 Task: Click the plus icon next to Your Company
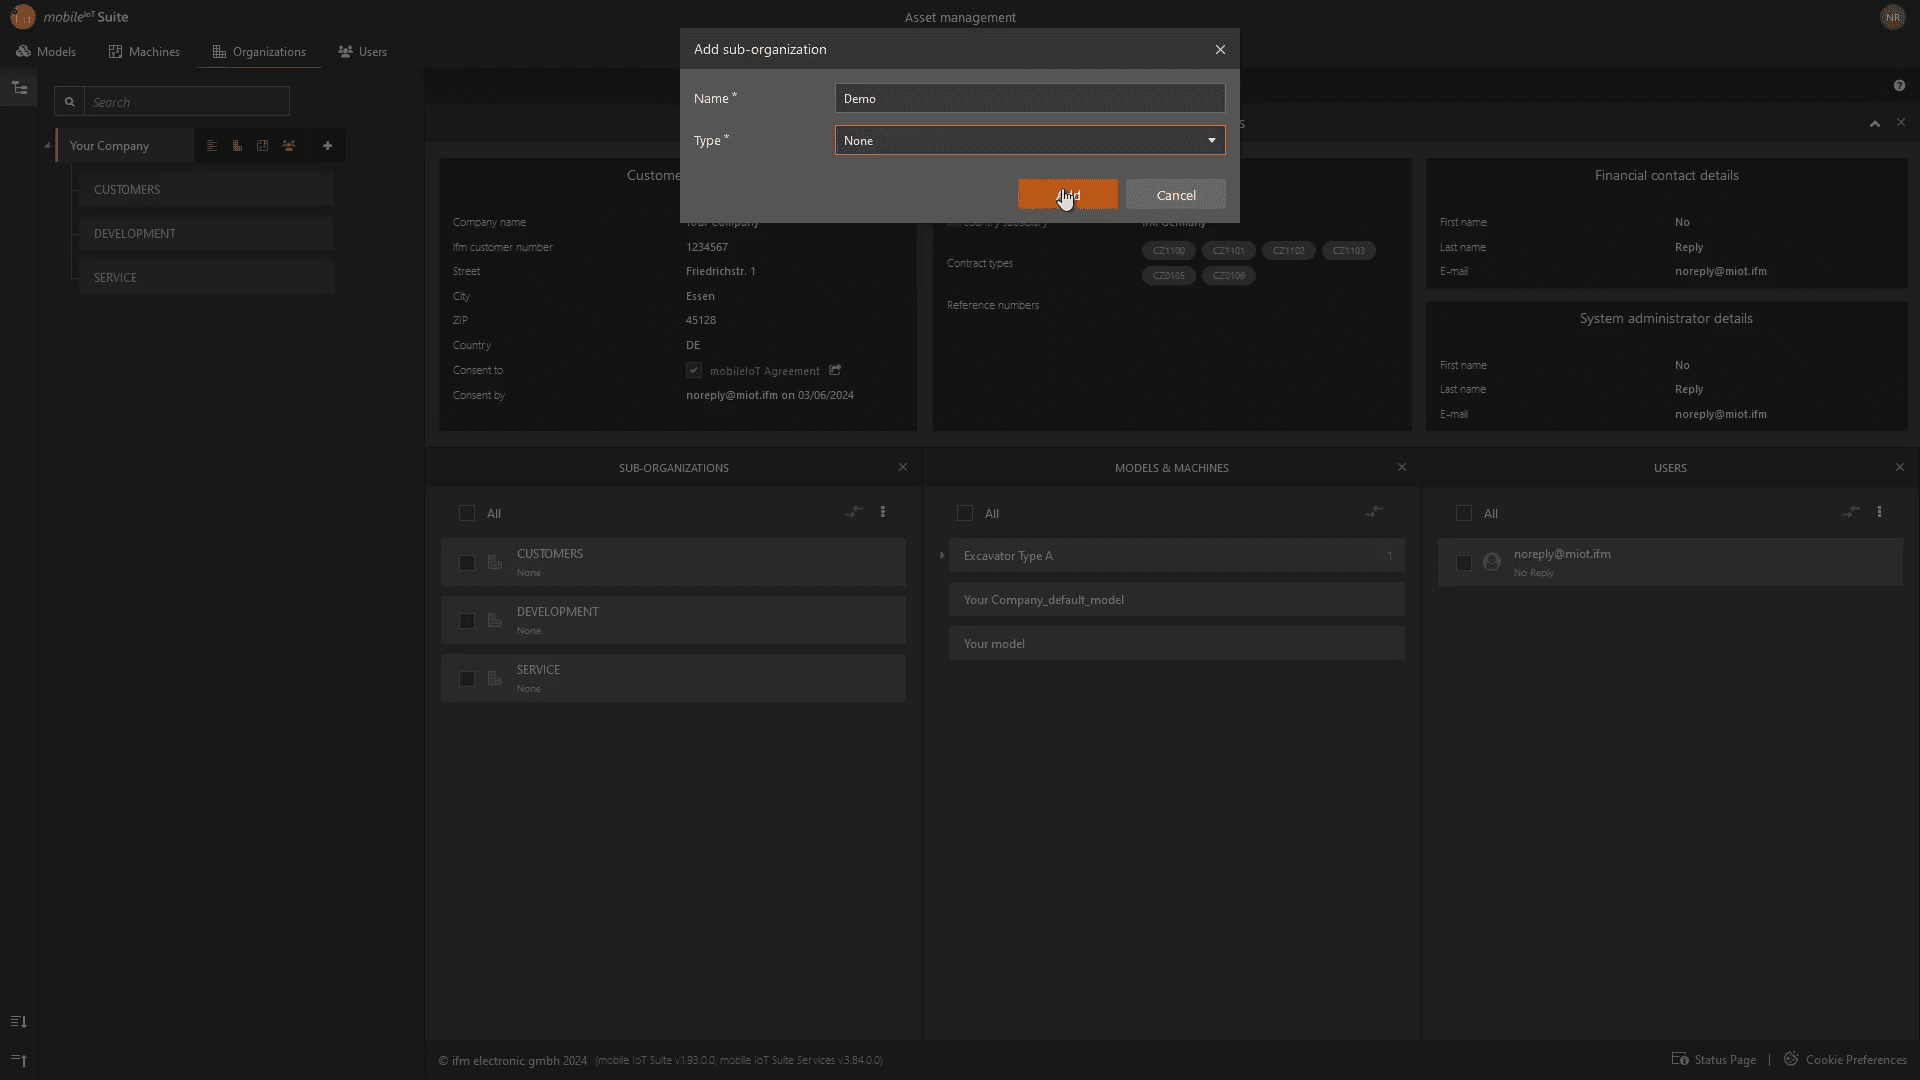pyautogui.click(x=327, y=146)
